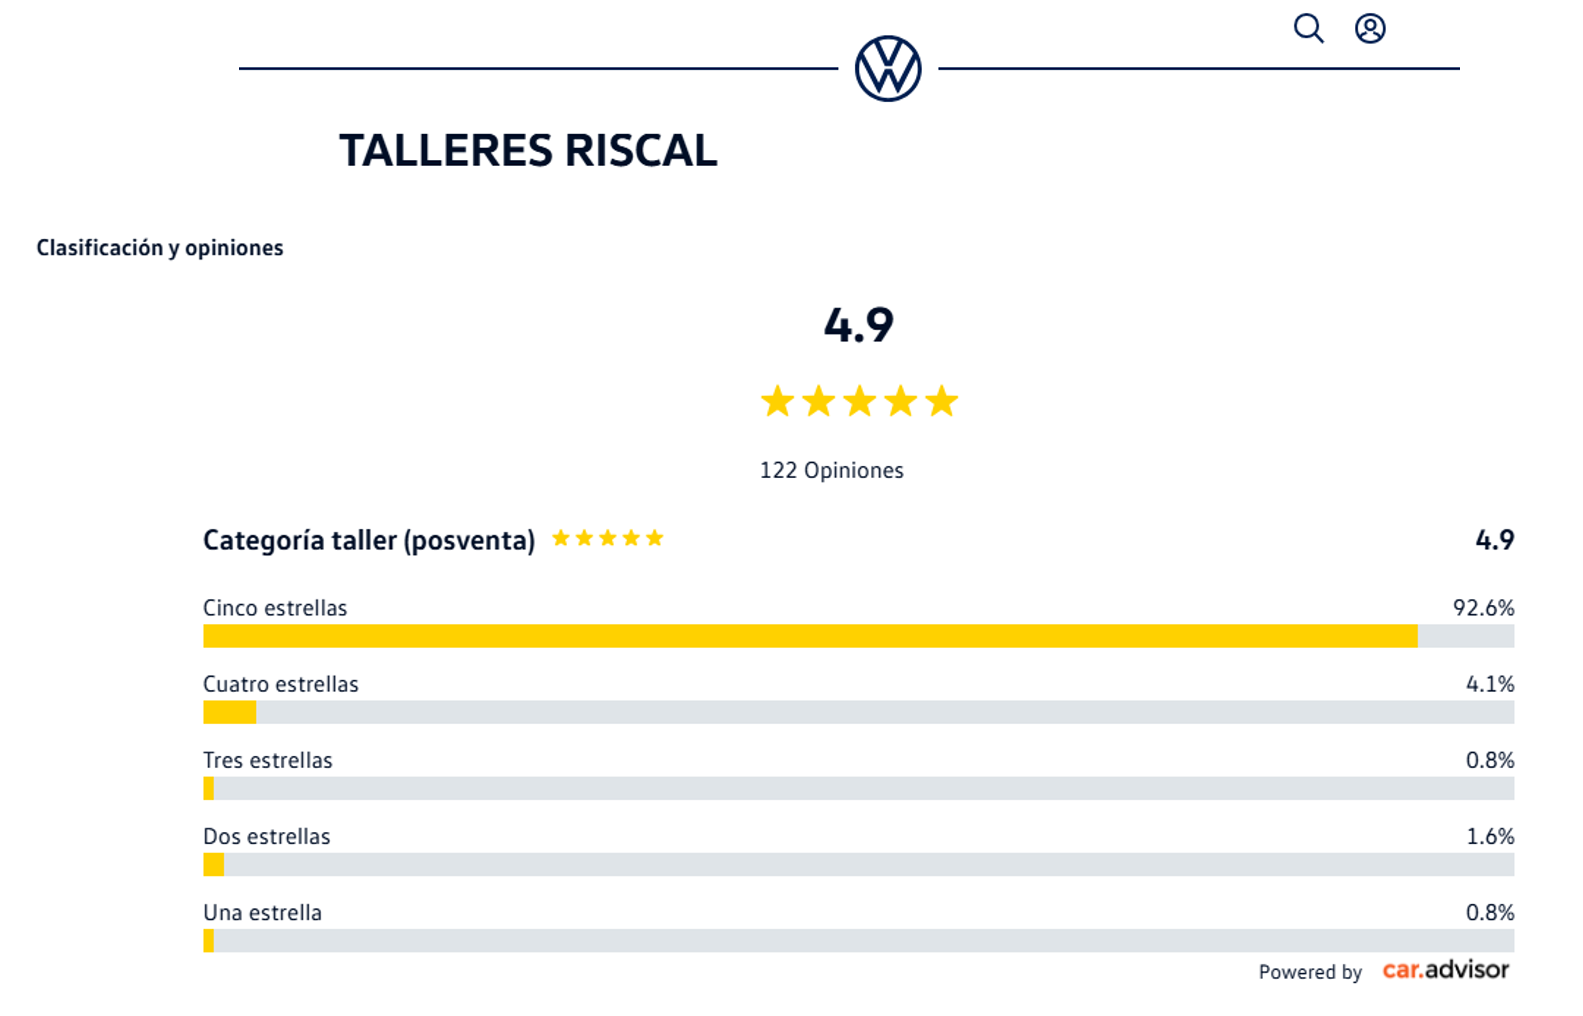Image resolution: width=1583 pixels, height=1016 pixels.
Task: Select the Una estrella rating bar
Action: tap(858, 940)
